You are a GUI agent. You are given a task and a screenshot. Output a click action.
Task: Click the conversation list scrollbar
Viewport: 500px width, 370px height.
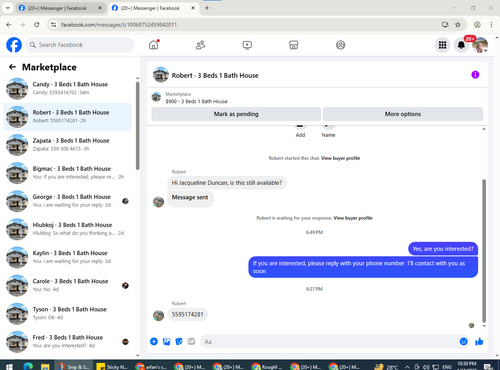[x=138, y=125]
